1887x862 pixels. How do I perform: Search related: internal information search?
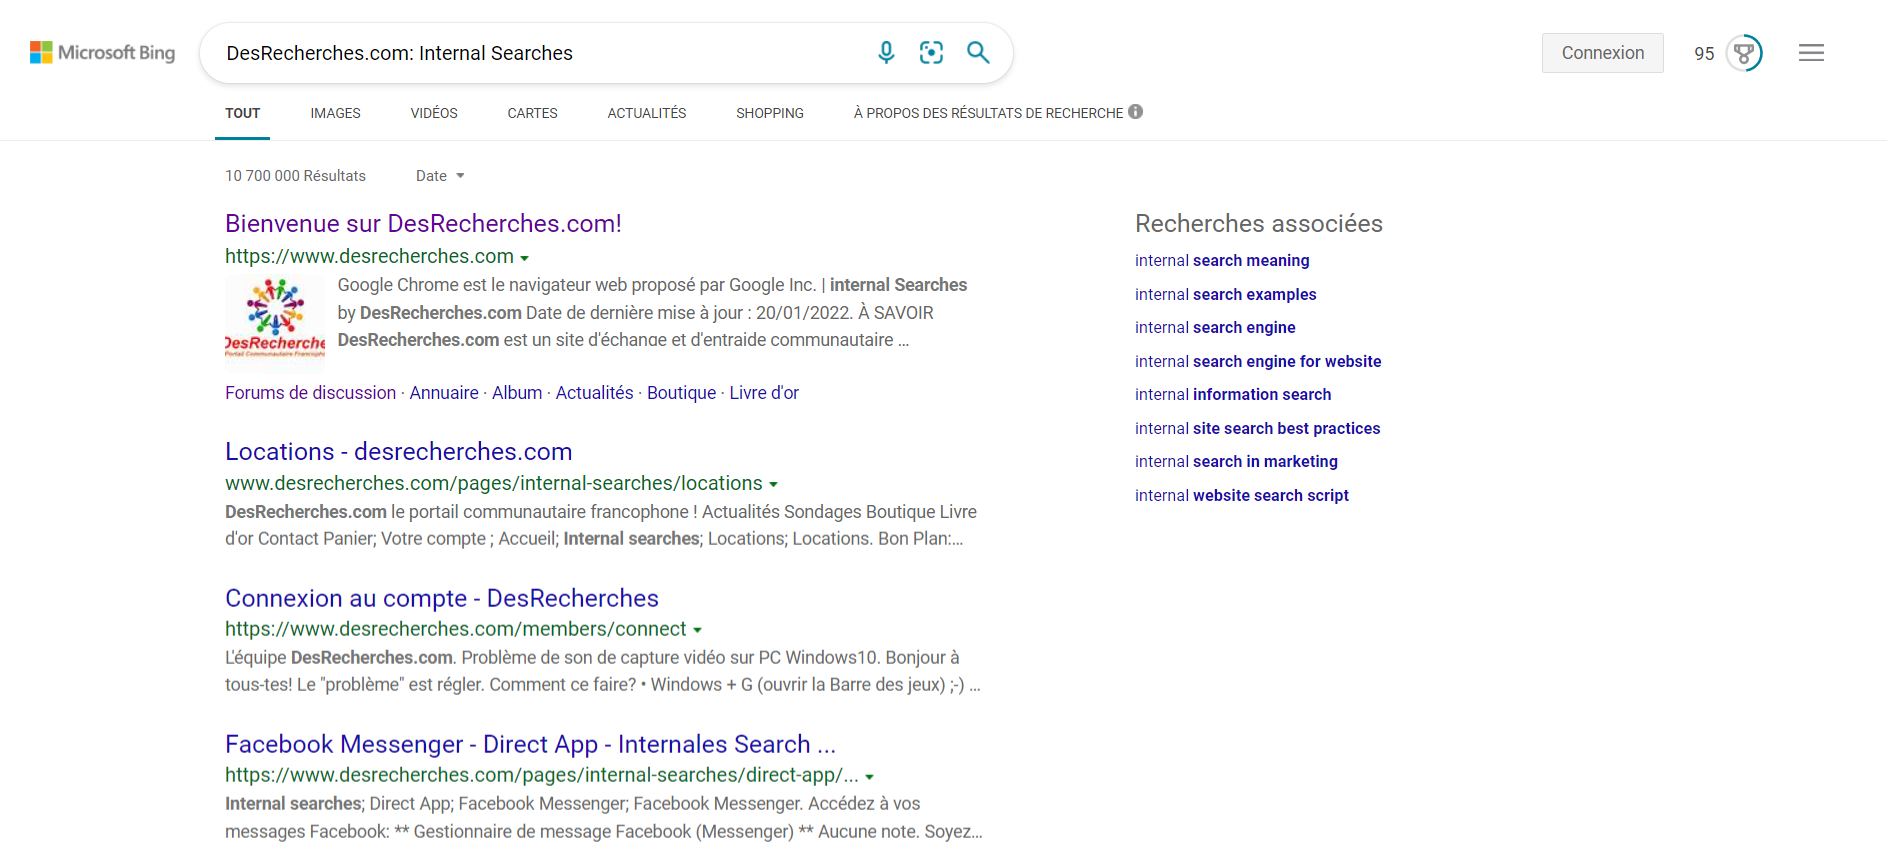[x=1233, y=394]
